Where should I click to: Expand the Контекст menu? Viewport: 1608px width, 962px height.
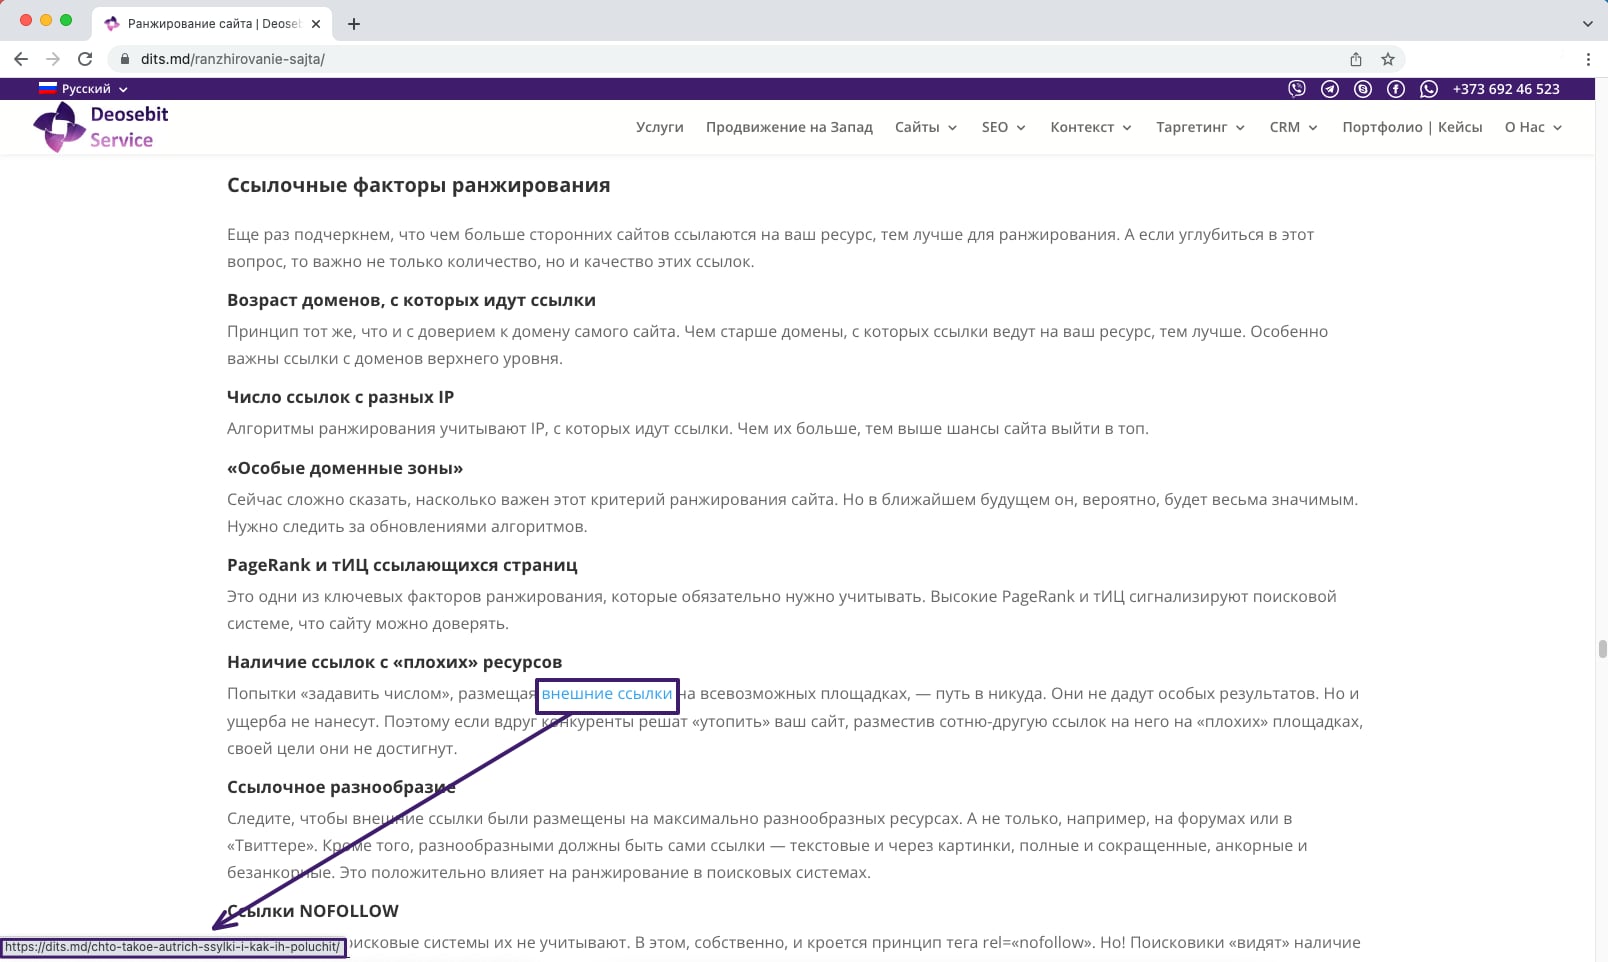(1091, 127)
